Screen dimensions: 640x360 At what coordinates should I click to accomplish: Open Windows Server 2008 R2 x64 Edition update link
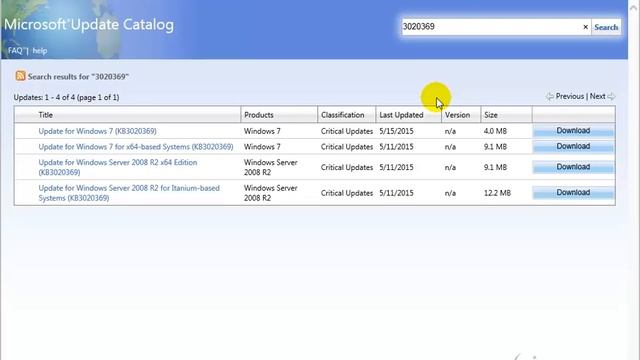coord(118,167)
